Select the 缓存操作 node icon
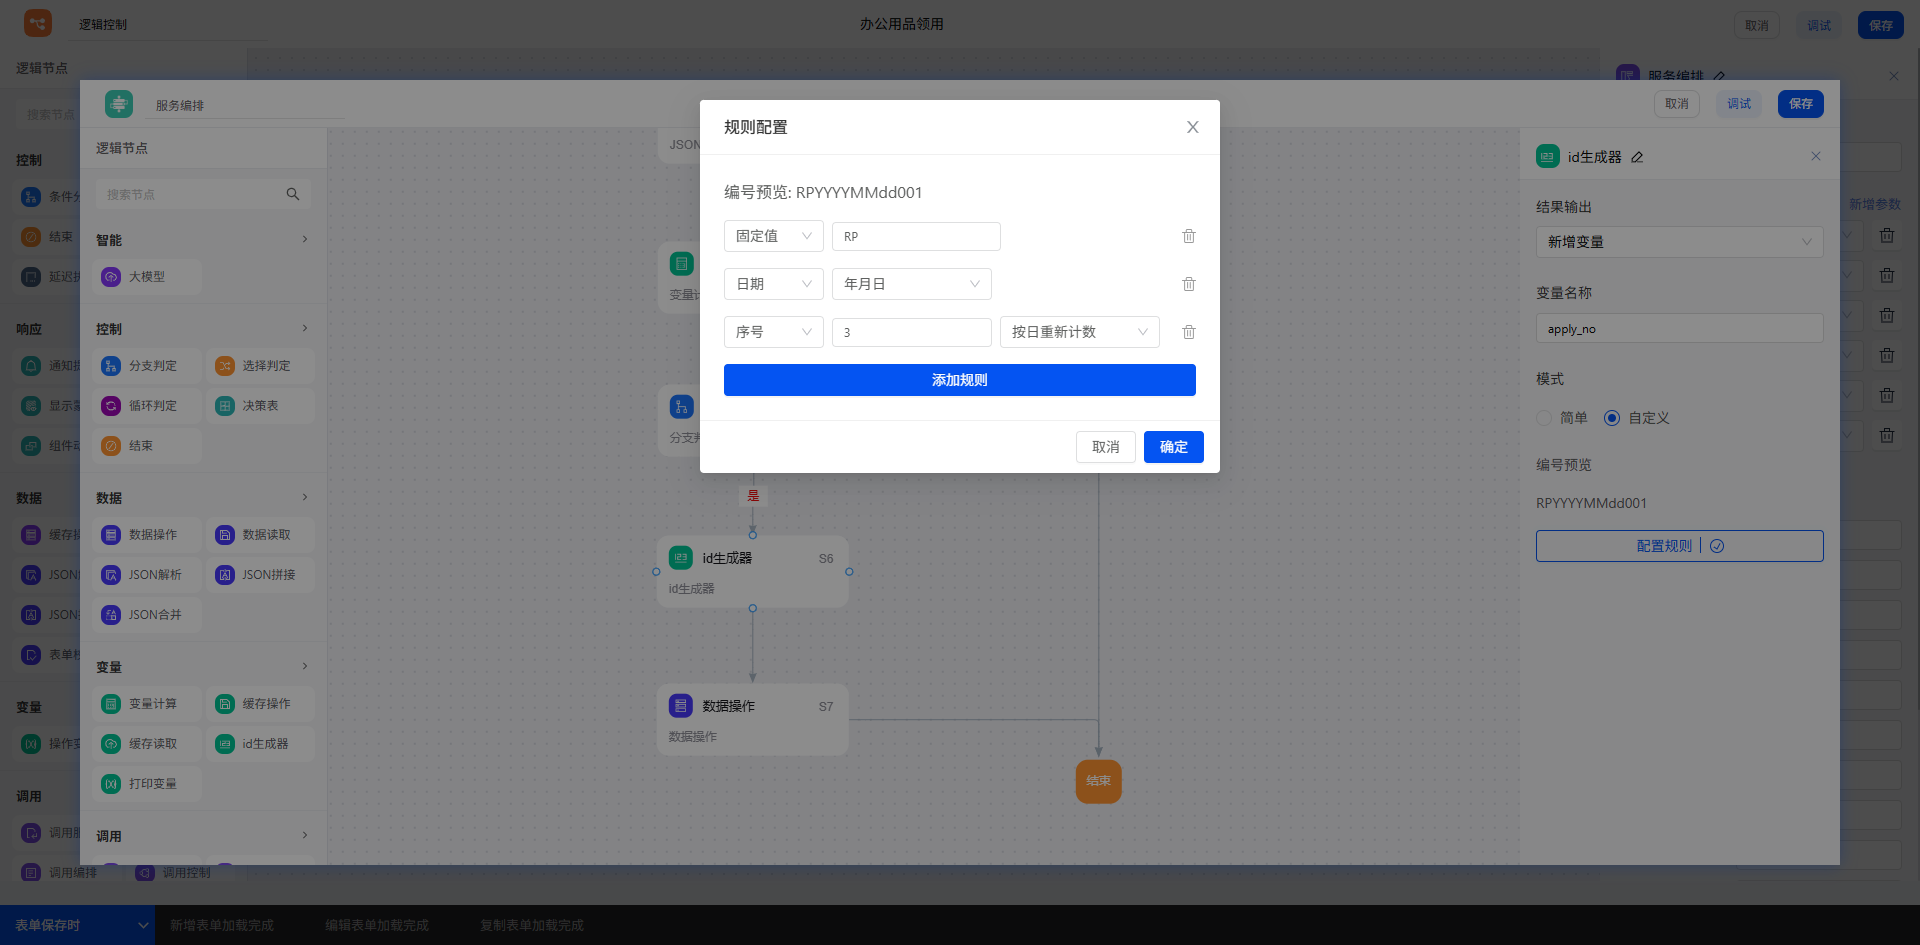This screenshot has height=945, width=1920. pyautogui.click(x=225, y=704)
